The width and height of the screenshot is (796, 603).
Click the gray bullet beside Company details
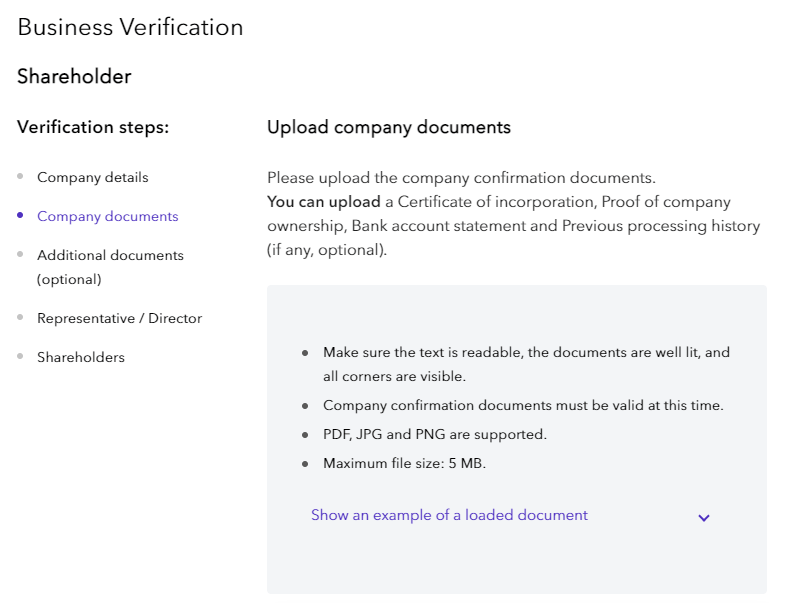pos(20,176)
